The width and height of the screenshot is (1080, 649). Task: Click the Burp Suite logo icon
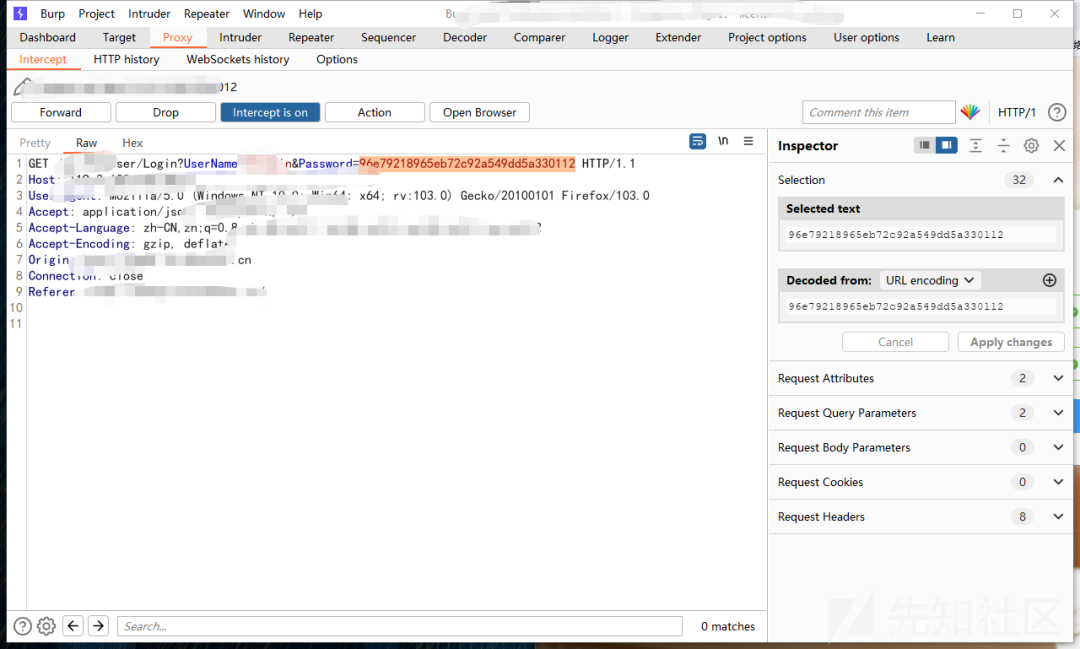click(20, 13)
